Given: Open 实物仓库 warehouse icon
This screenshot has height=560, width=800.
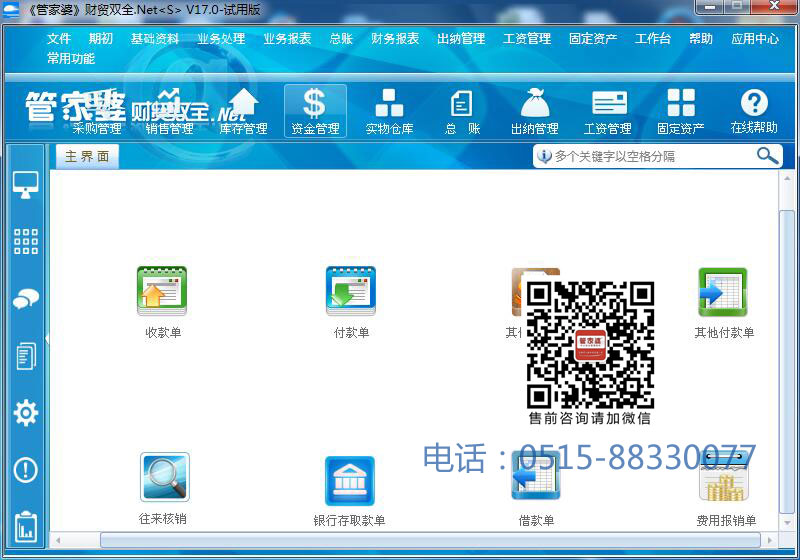Looking at the screenshot, I should (389, 112).
